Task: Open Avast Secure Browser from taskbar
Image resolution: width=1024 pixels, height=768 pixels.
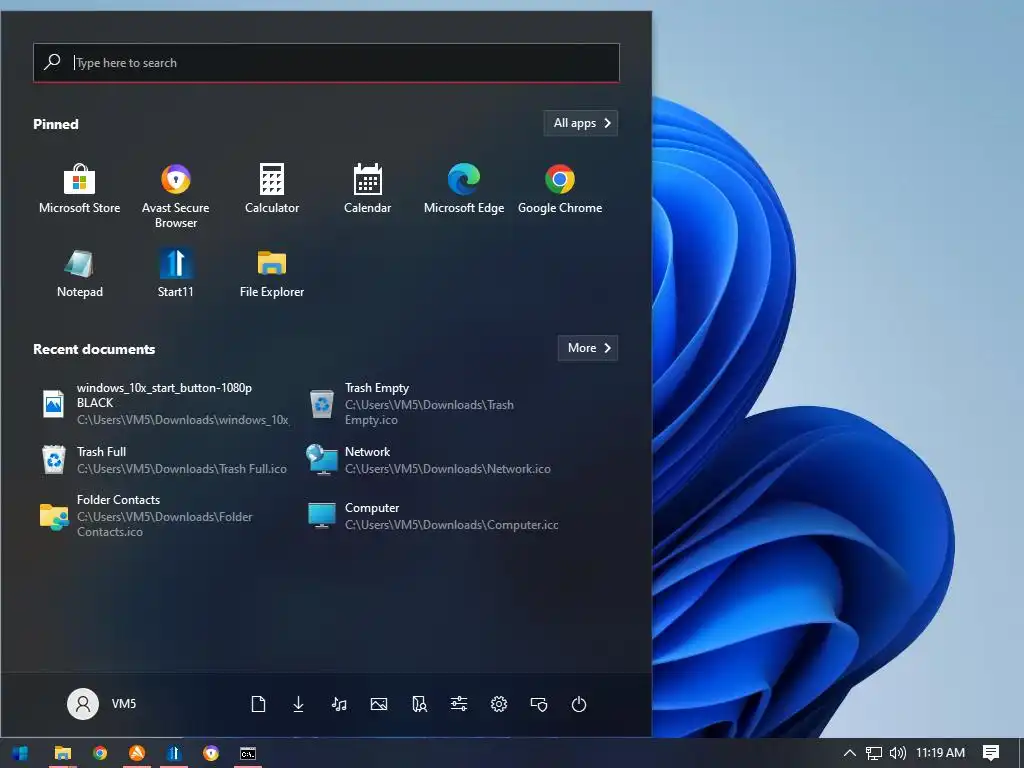Action: [211, 753]
